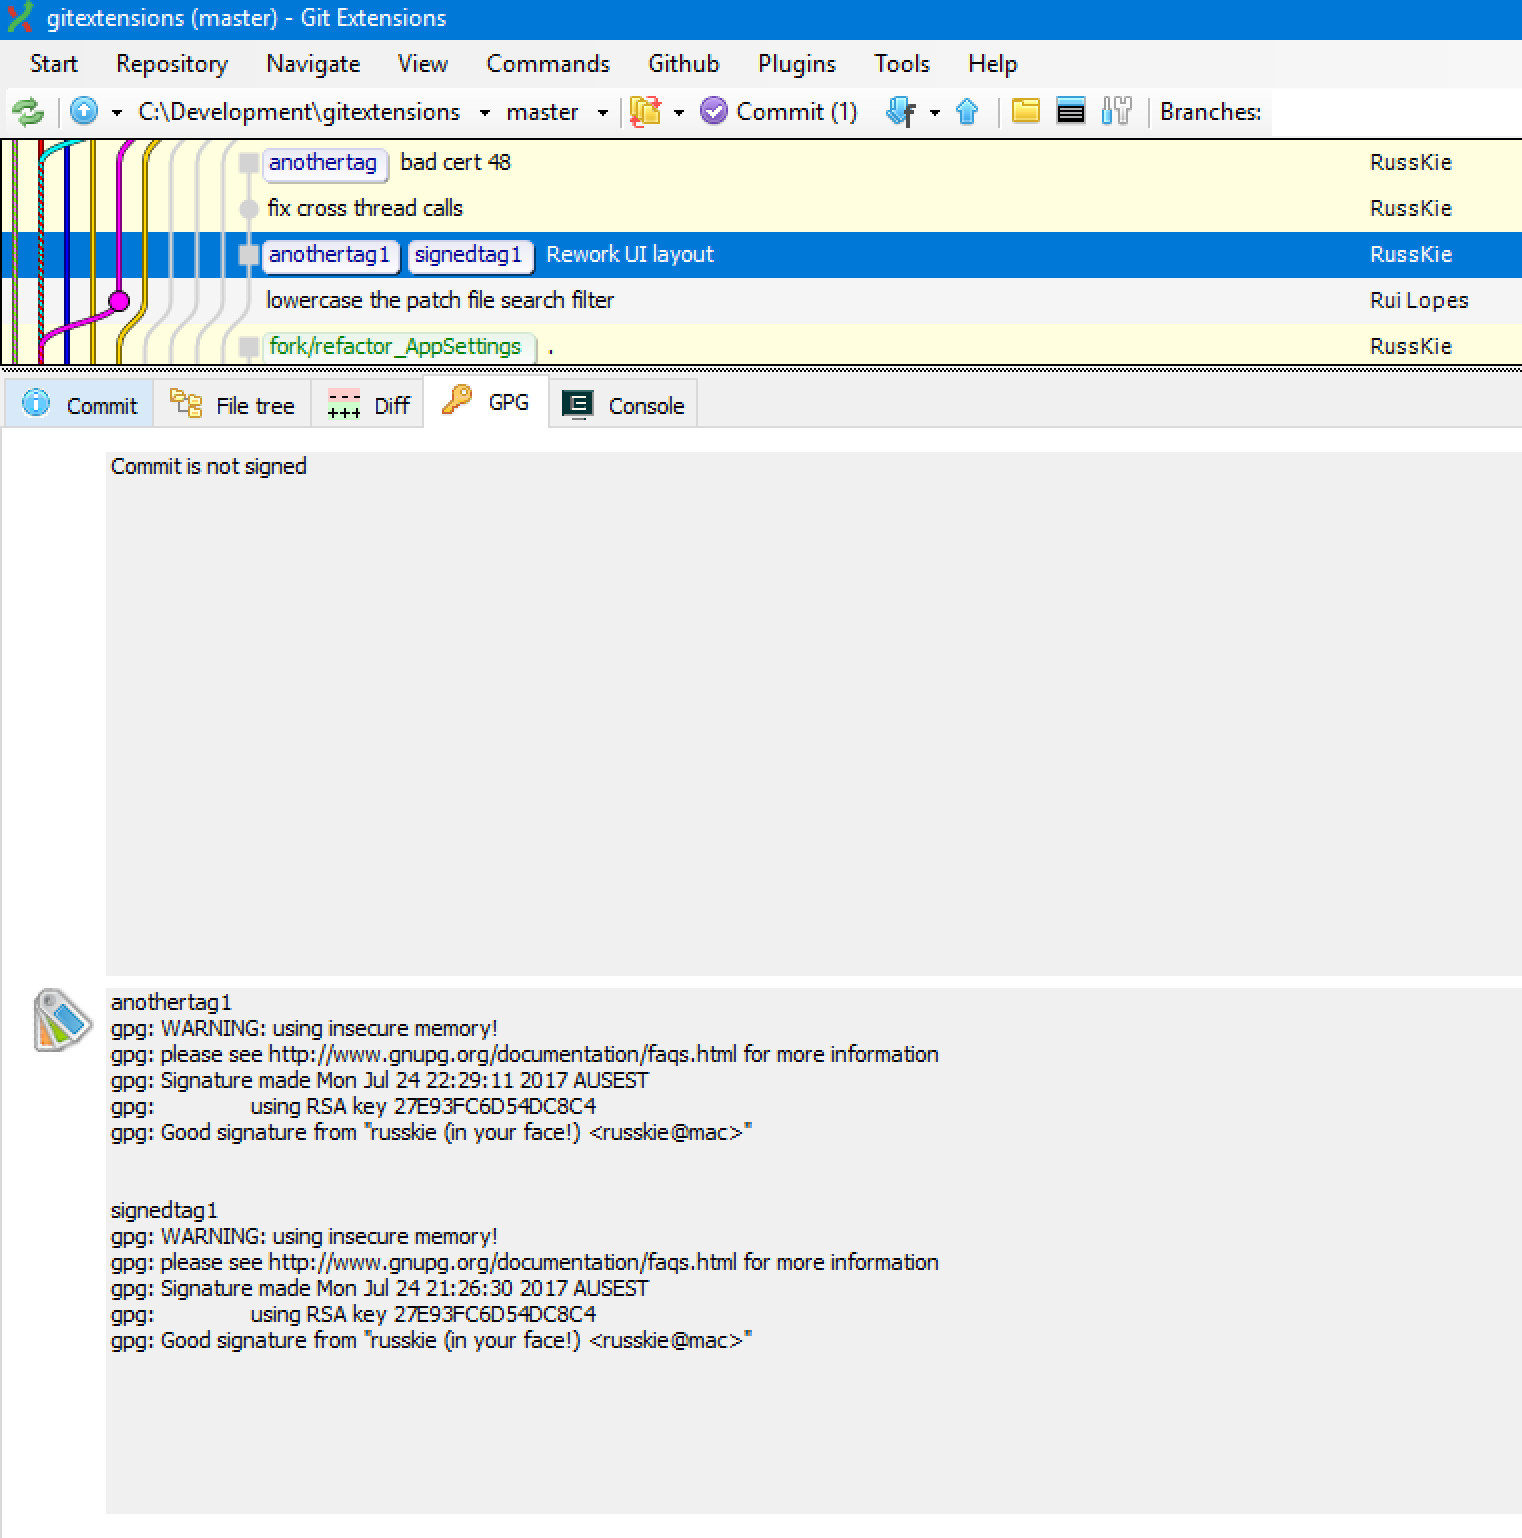Open the repository folder in file explorer
This screenshot has width=1522, height=1538.
coord(1025,111)
